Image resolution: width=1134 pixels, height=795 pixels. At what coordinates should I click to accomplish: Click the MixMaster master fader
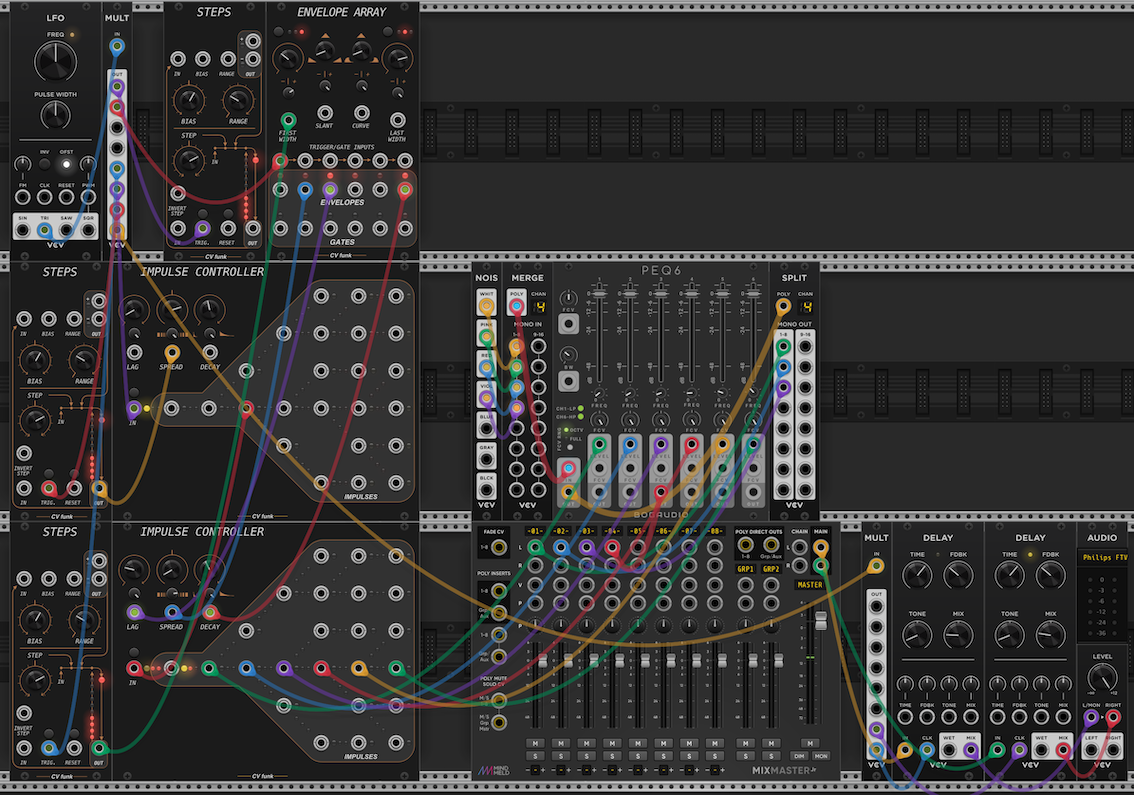point(821,619)
